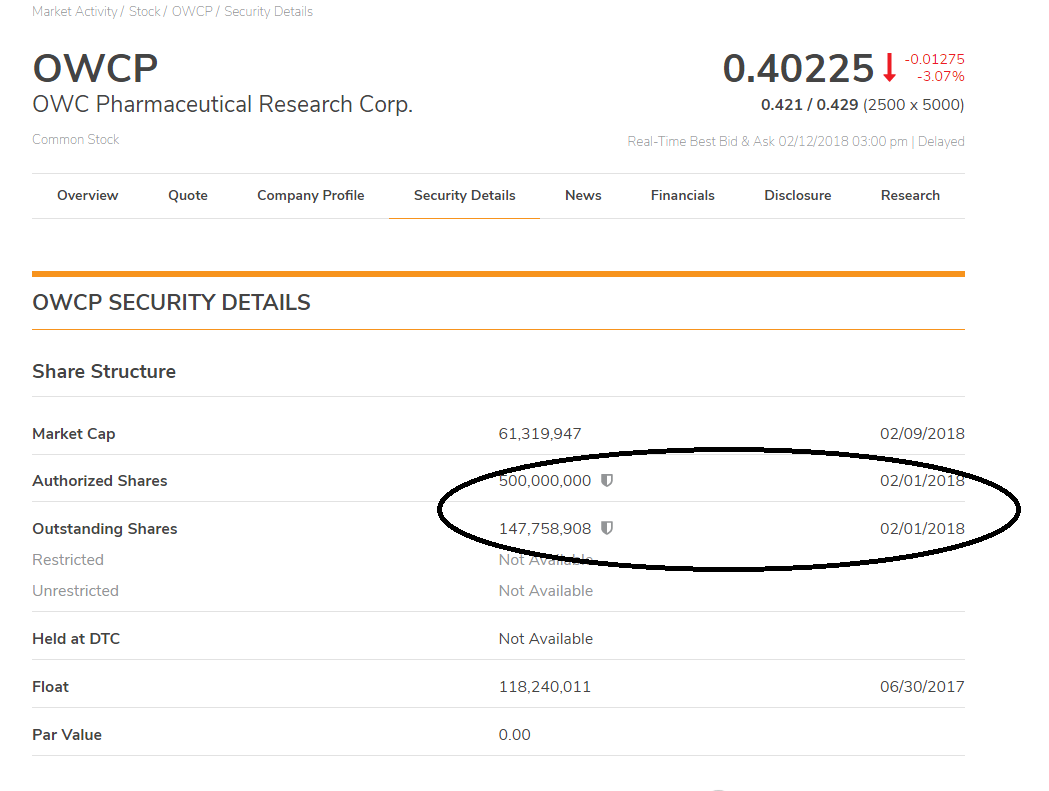Click the Outstanding Shares date 02/01/2018
Viewport: 1049px width, 791px height.
pyautogui.click(x=922, y=529)
